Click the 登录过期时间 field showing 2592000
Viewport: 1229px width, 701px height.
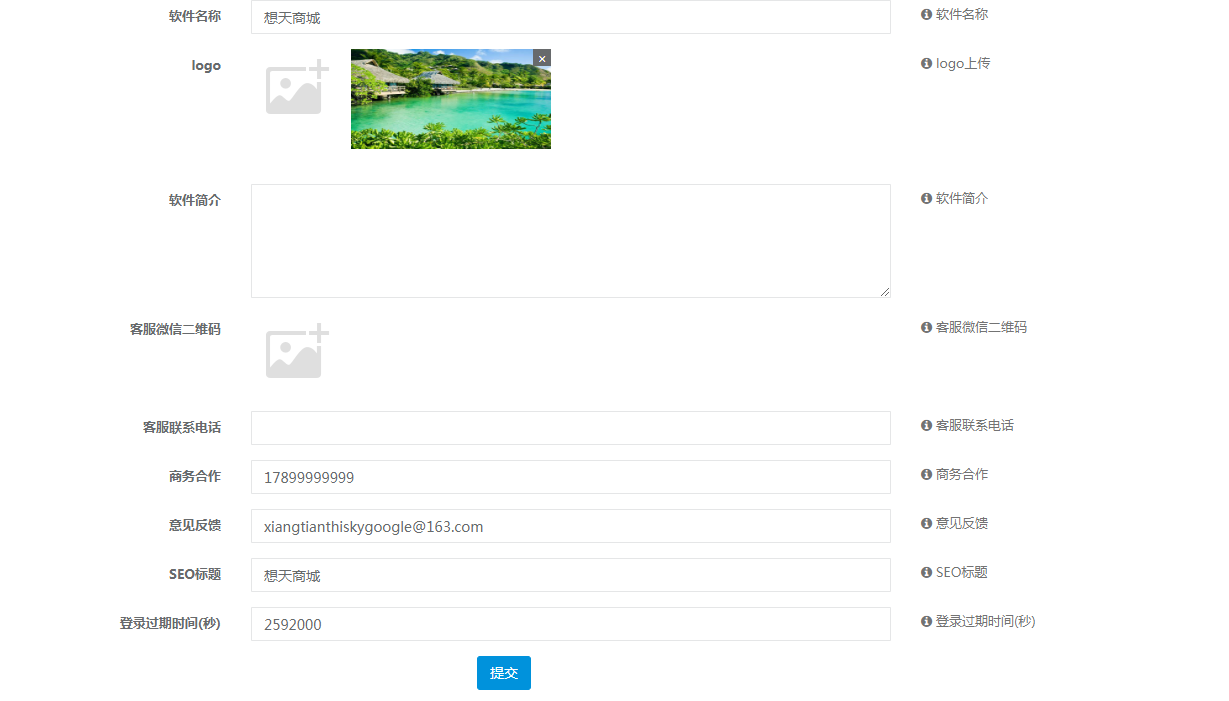(x=571, y=624)
